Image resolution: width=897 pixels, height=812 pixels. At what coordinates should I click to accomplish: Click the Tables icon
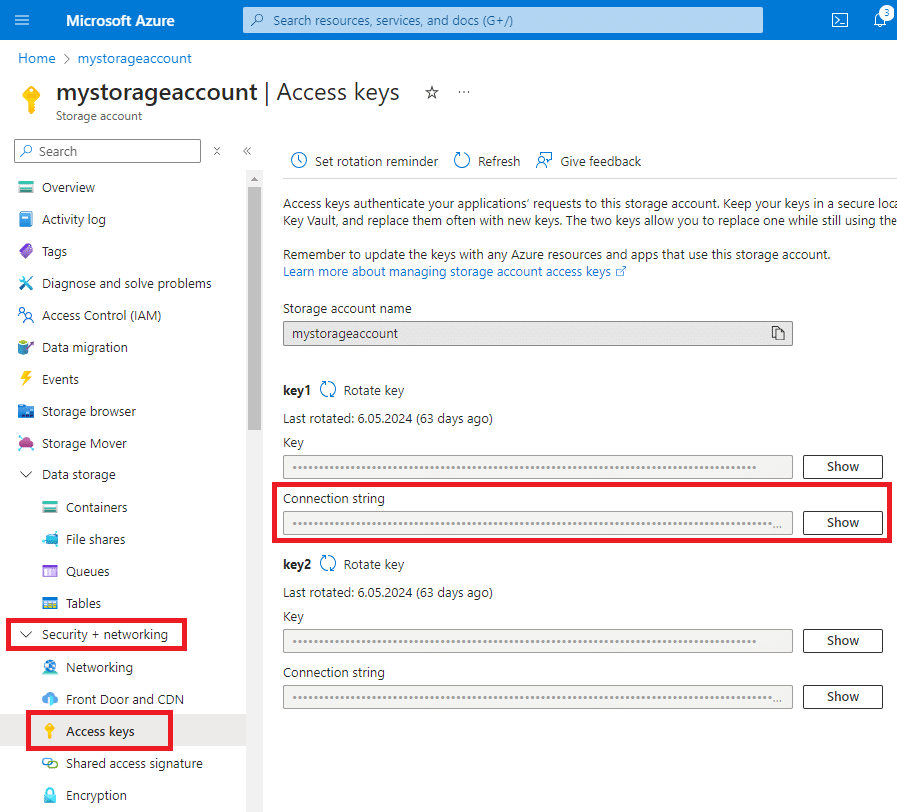tap(50, 603)
